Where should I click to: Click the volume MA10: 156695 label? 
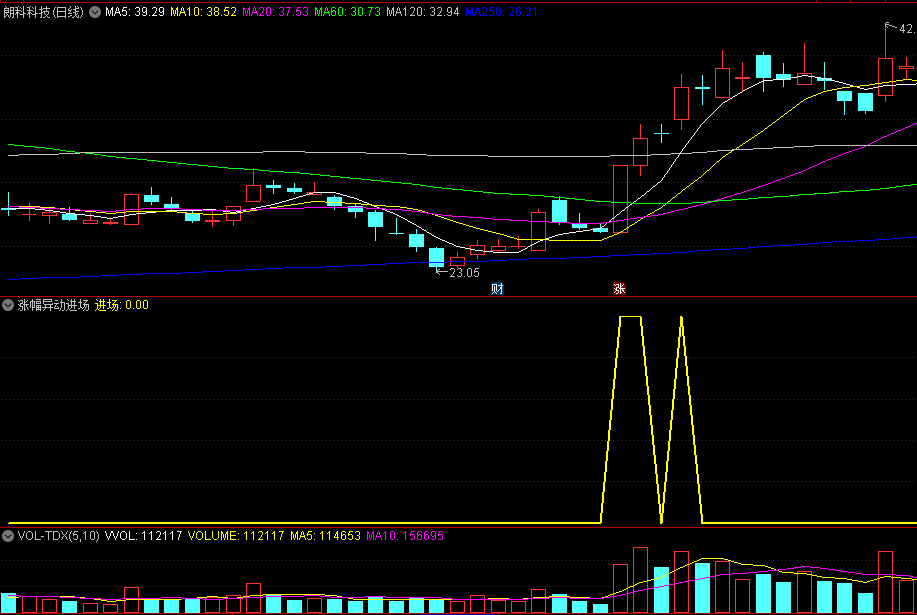(405, 536)
